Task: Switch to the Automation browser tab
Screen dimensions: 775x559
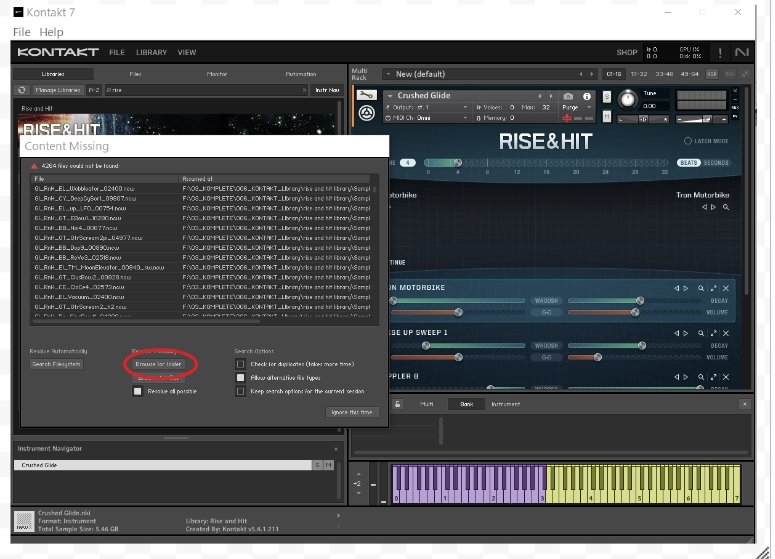Action: pyautogui.click(x=301, y=74)
